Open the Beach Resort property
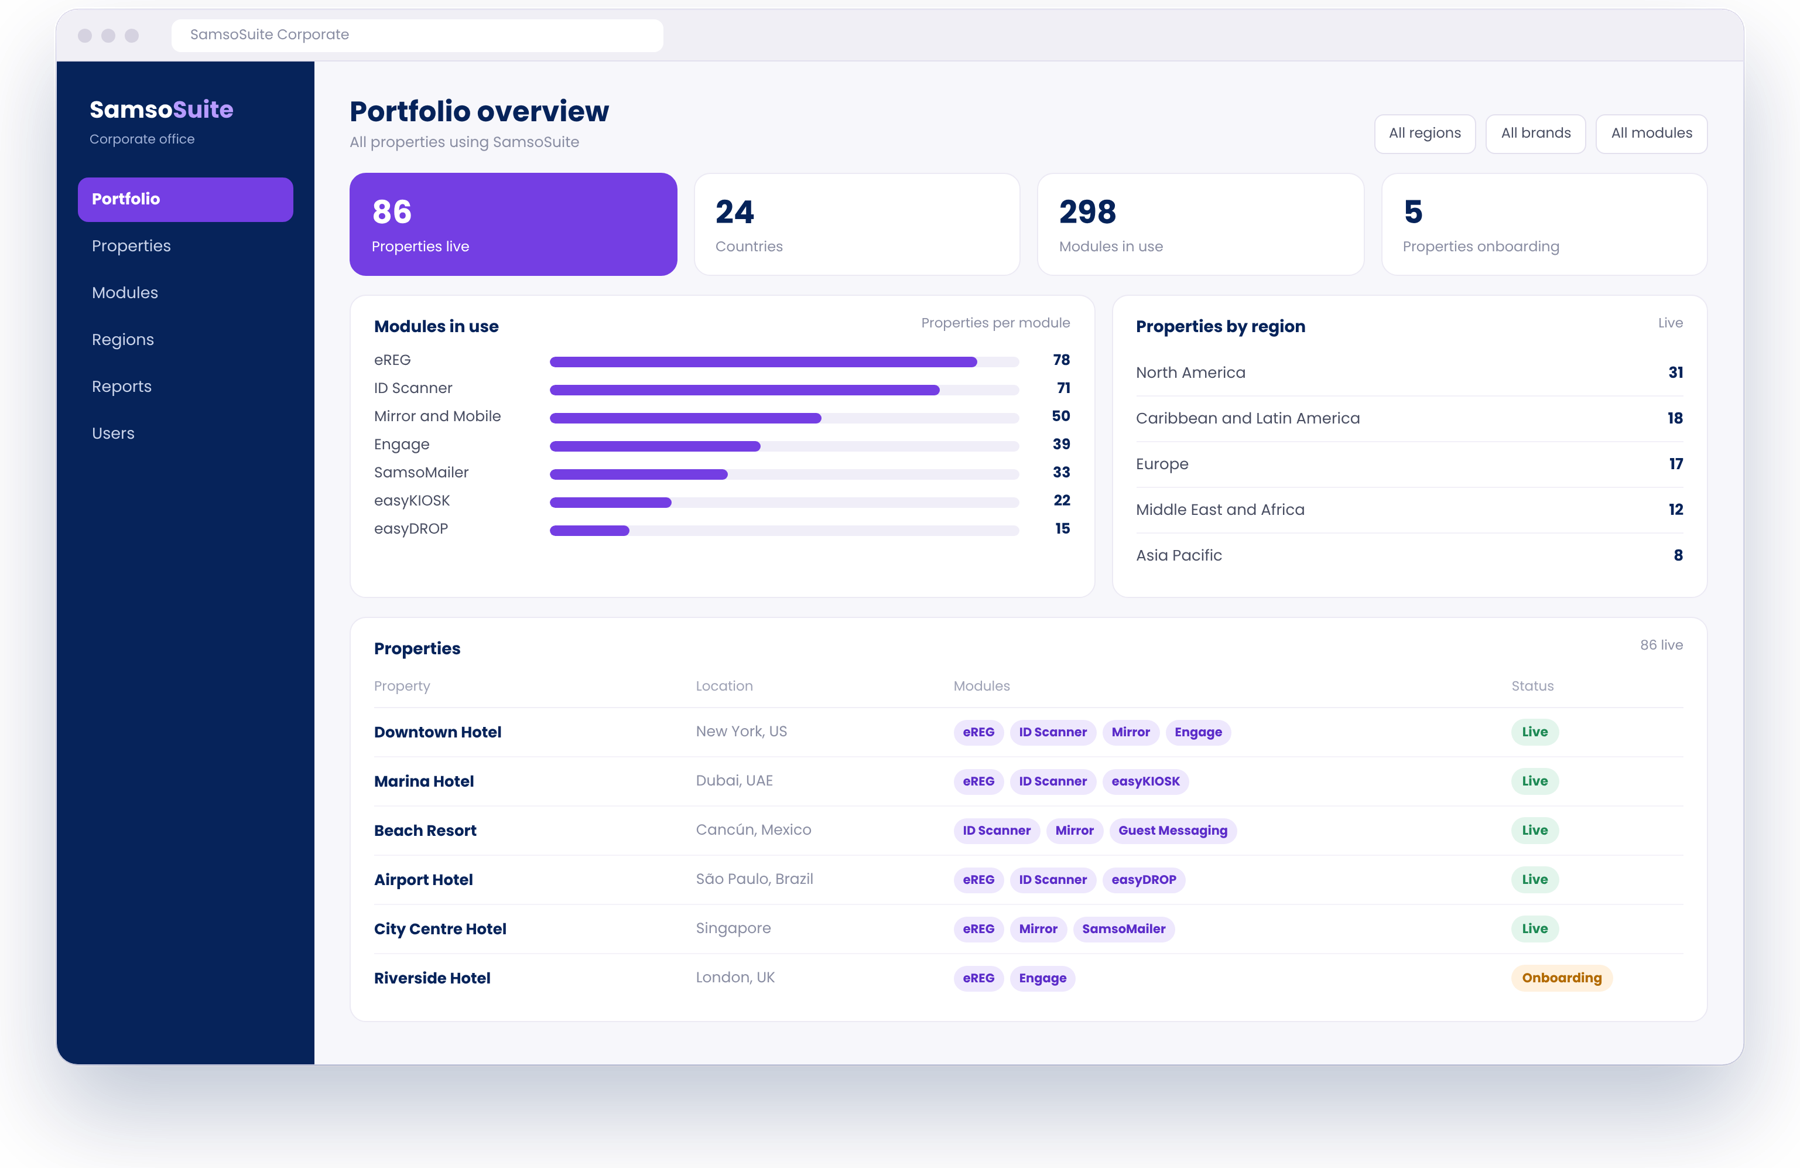The width and height of the screenshot is (1800, 1168). coord(425,831)
